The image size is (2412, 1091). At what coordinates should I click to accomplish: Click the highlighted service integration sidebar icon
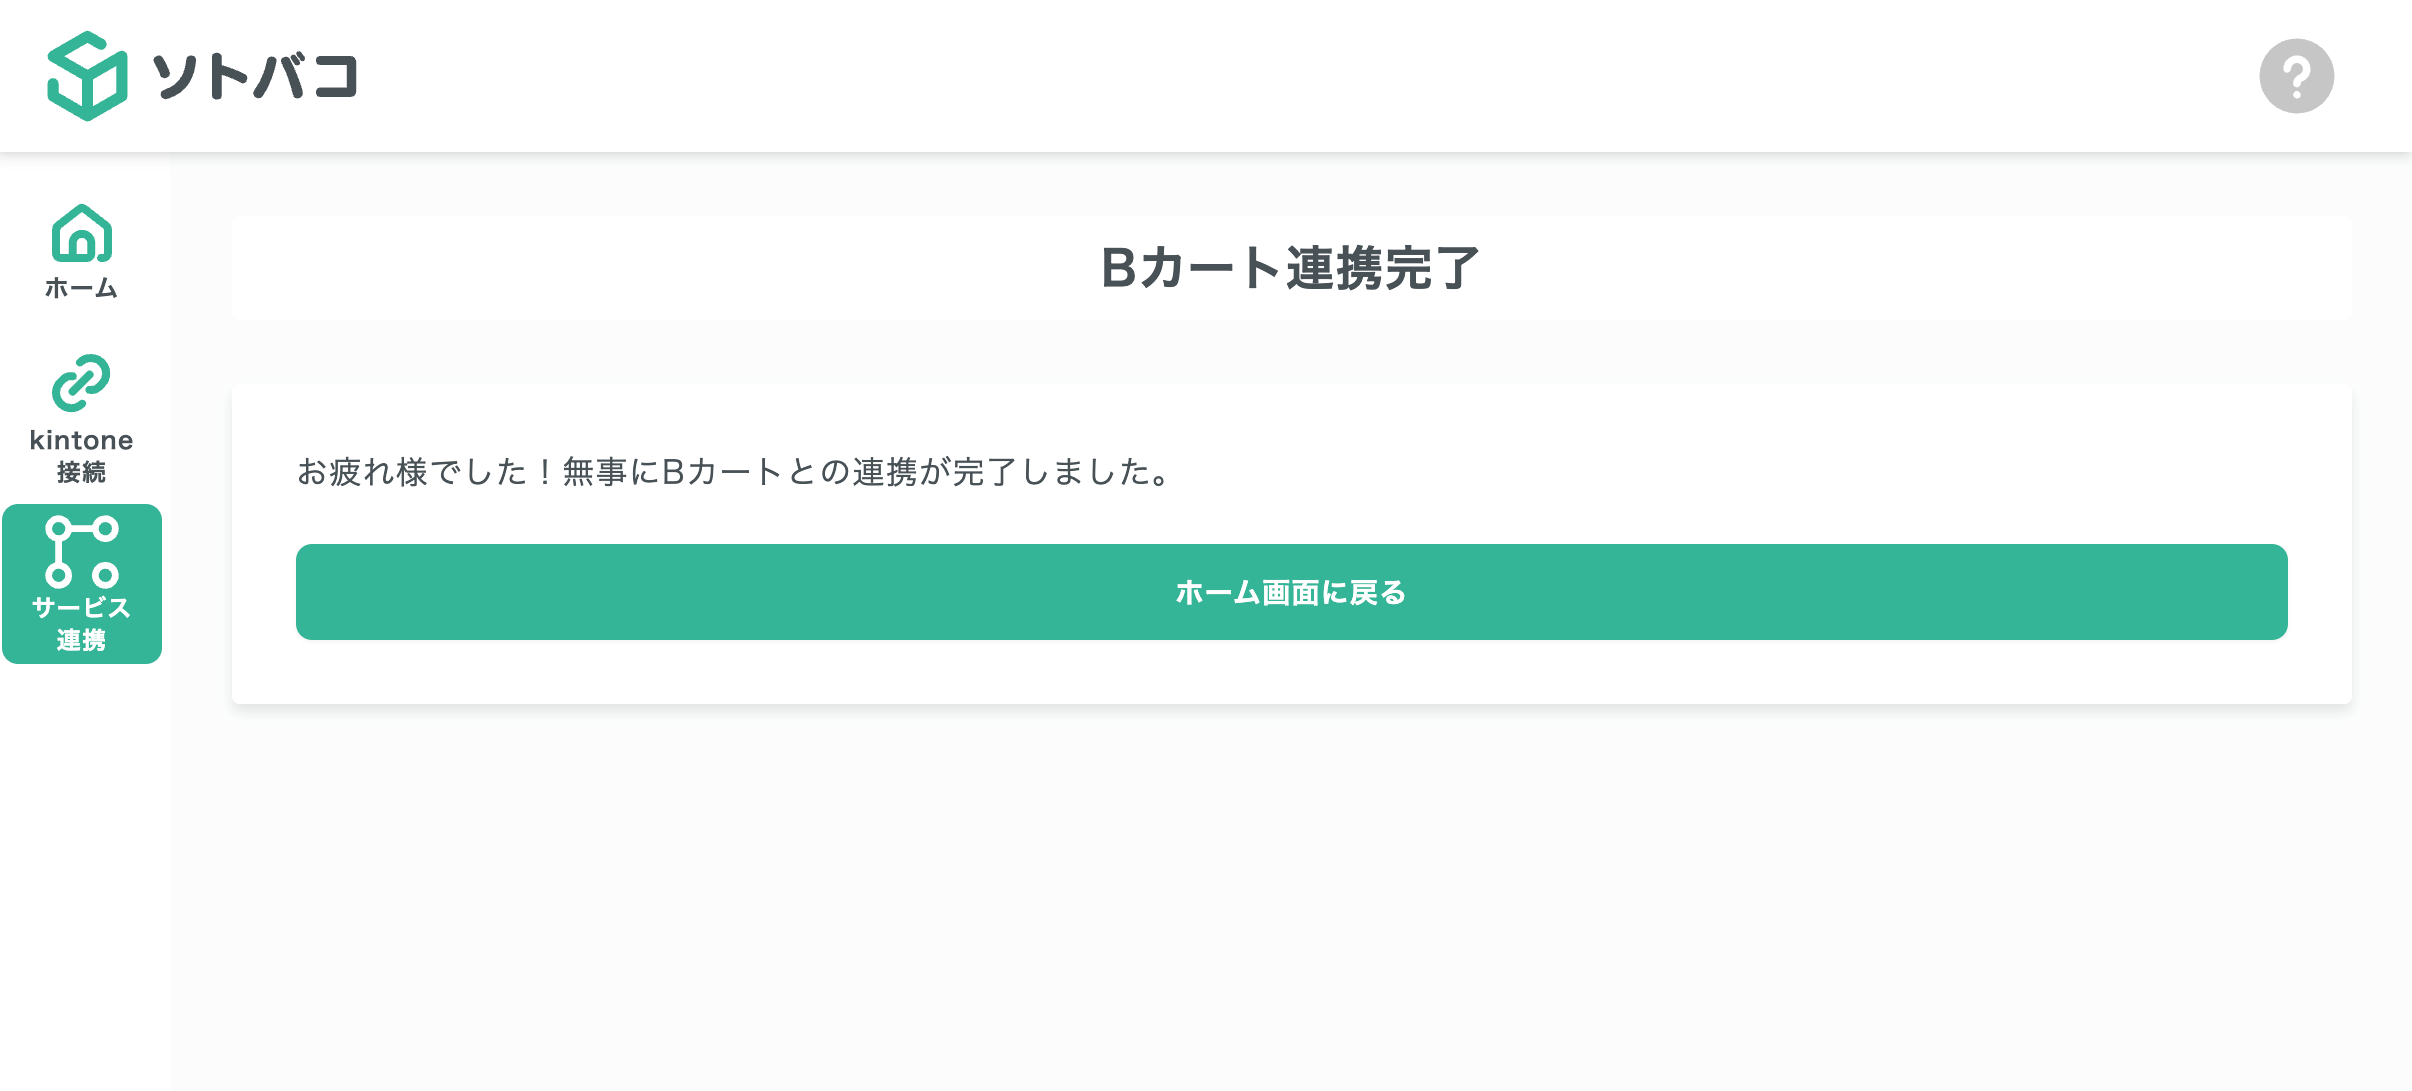pos(81,583)
